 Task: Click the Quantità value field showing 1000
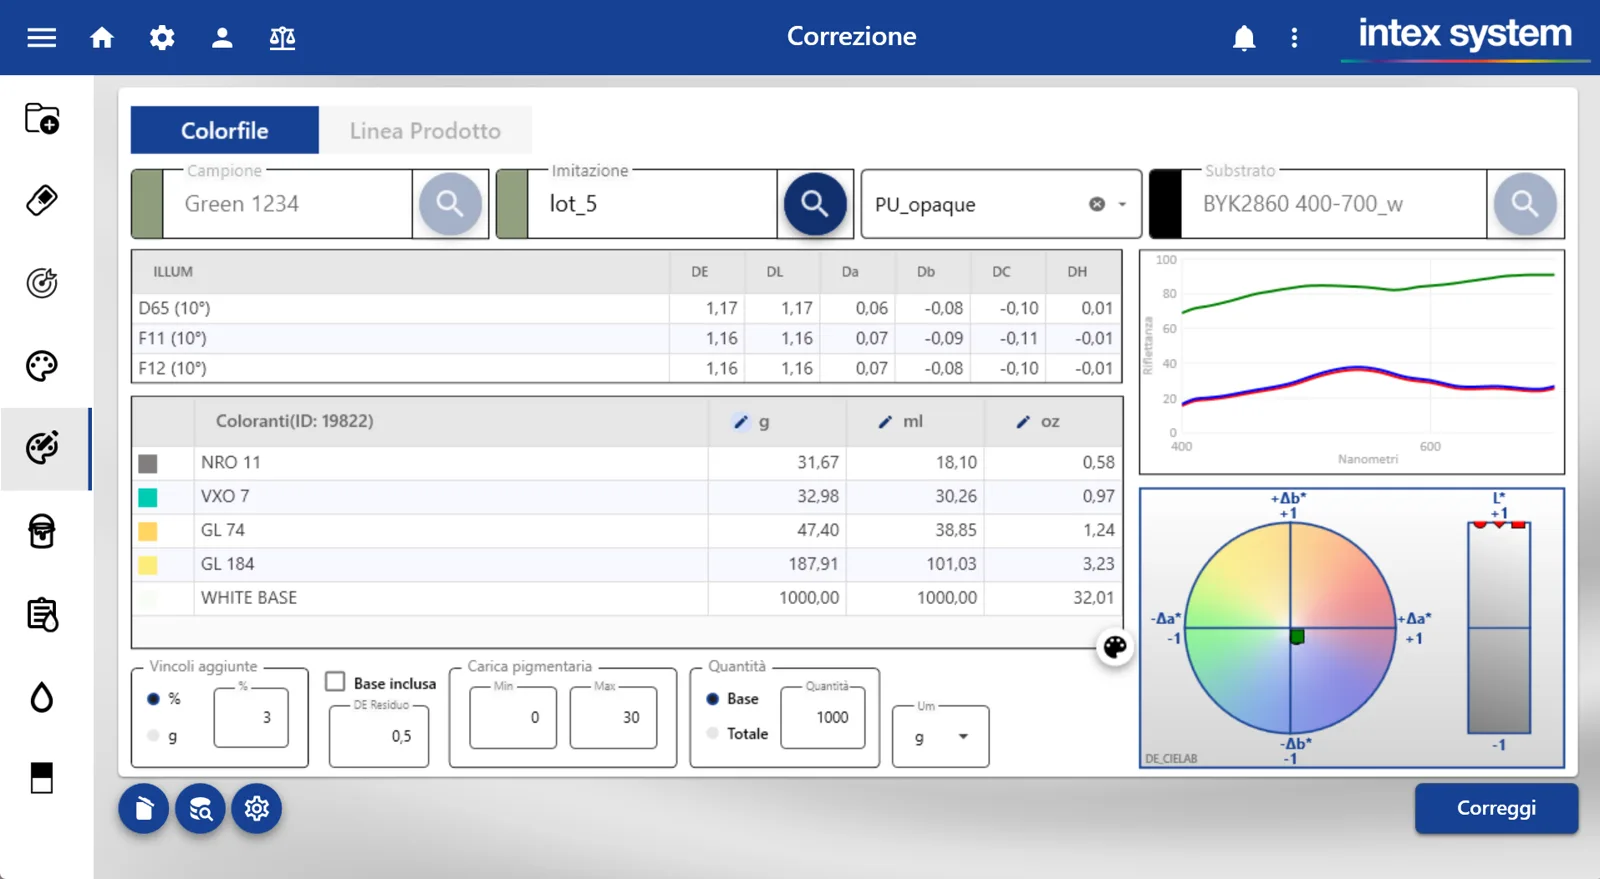pyautogui.click(x=823, y=717)
